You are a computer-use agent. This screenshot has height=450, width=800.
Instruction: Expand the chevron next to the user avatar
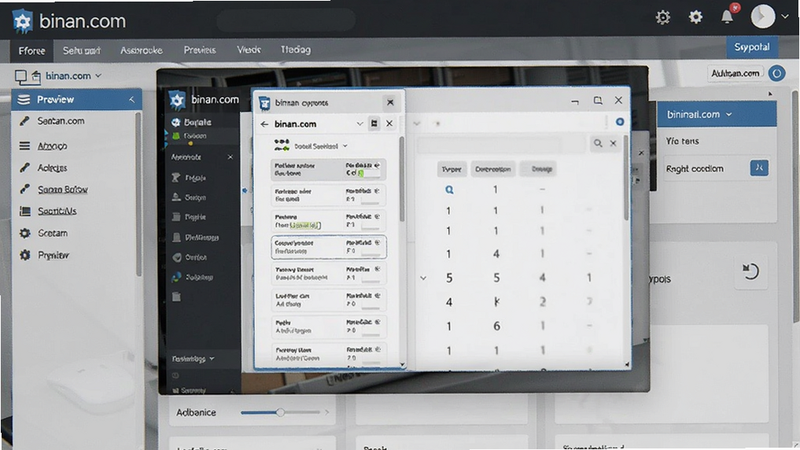click(785, 16)
